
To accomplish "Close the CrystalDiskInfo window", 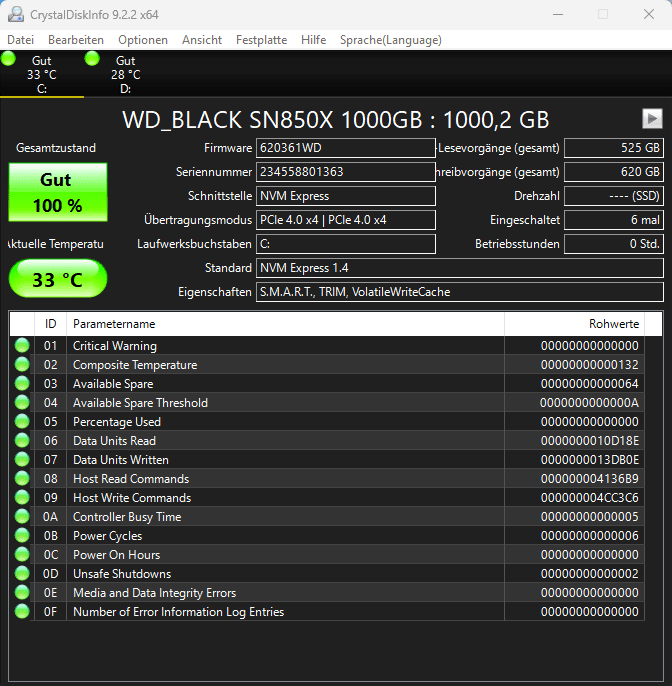I will pyautogui.click(x=649, y=14).
